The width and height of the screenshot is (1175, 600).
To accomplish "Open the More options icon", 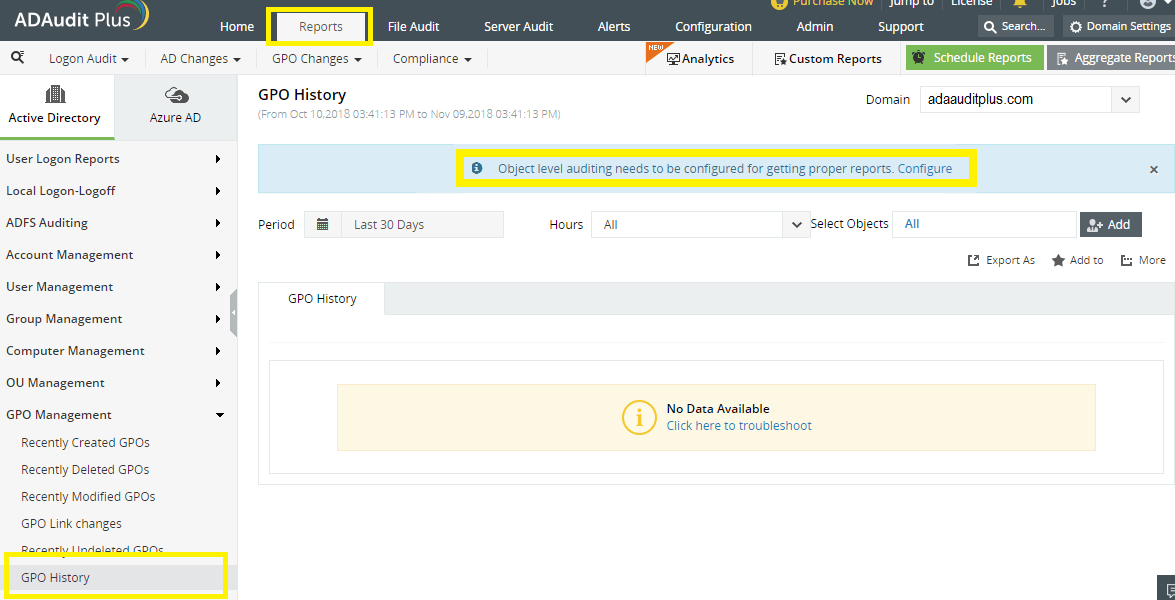I will click(1127, 260).
